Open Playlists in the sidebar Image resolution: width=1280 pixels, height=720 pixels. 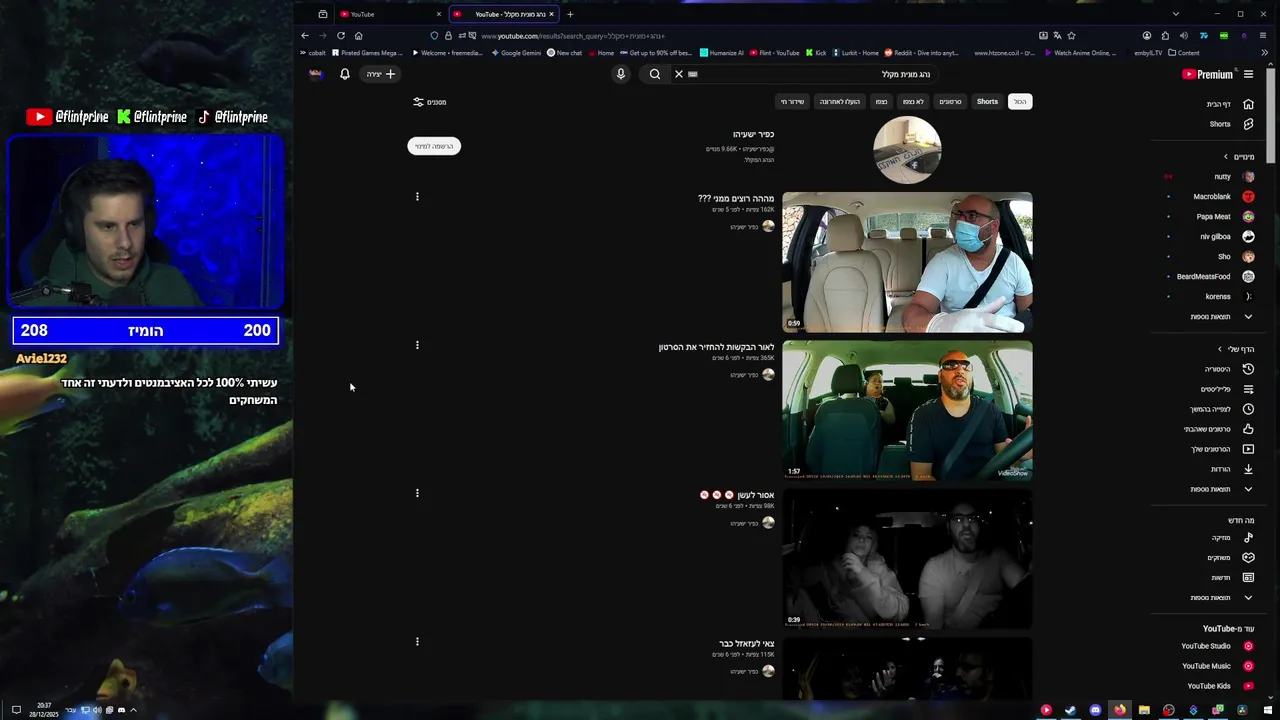[x=1228, y=389]
